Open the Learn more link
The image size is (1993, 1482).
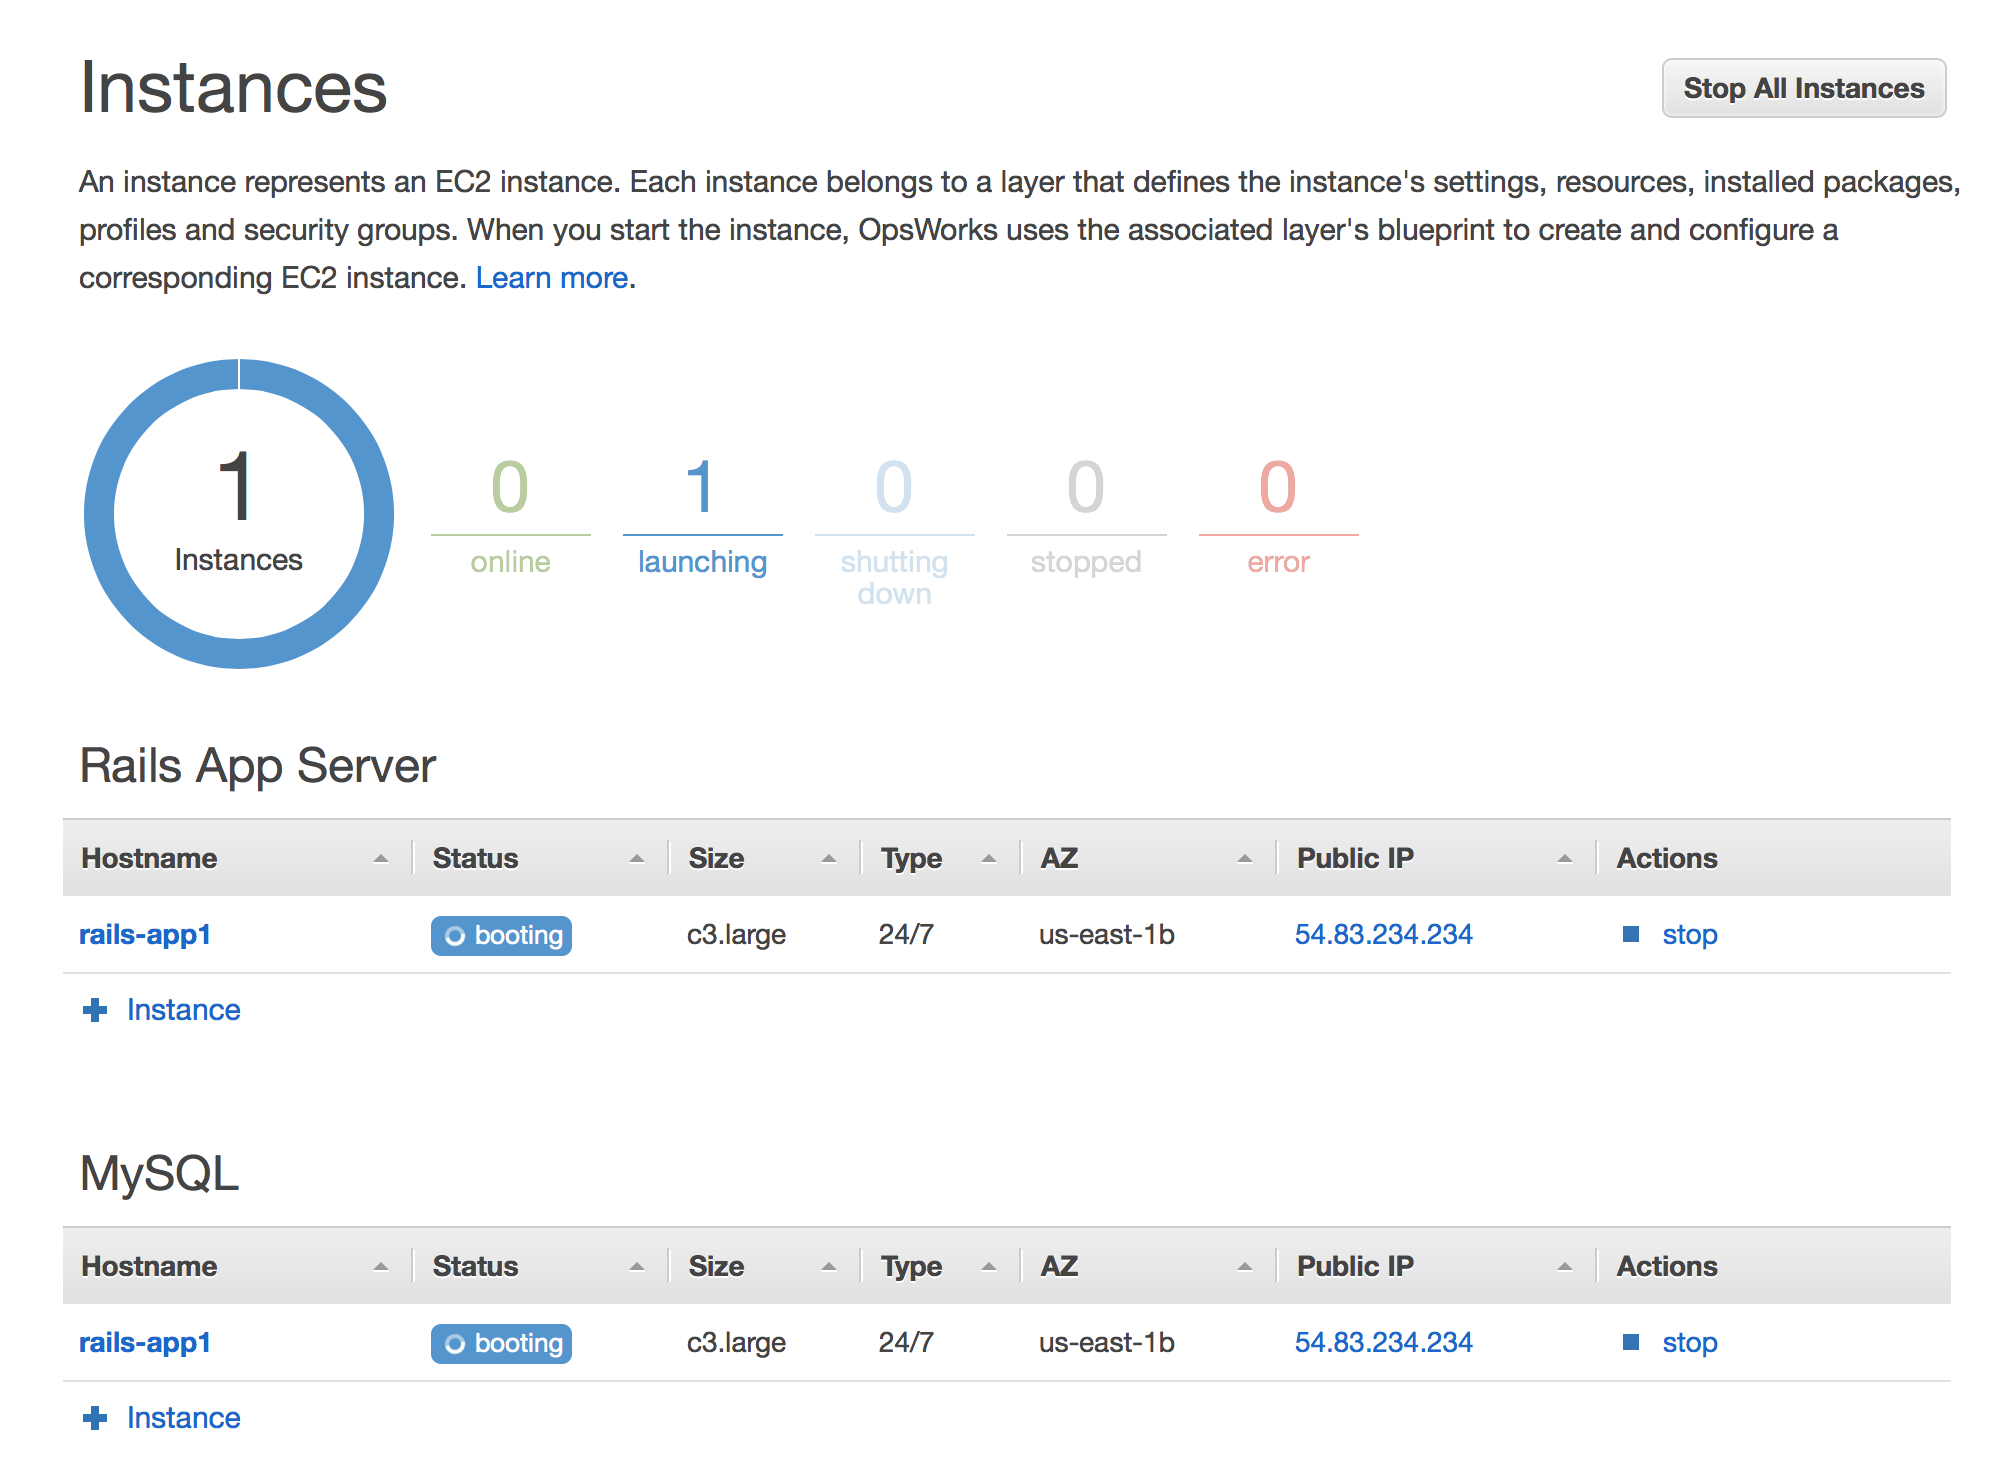tap(551, 278)
